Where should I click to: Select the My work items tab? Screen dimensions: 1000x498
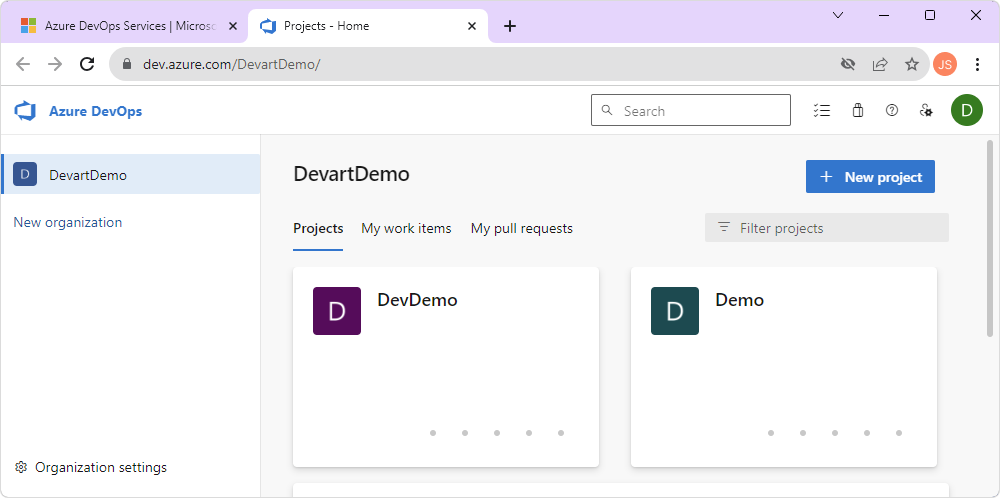[406, 228]
